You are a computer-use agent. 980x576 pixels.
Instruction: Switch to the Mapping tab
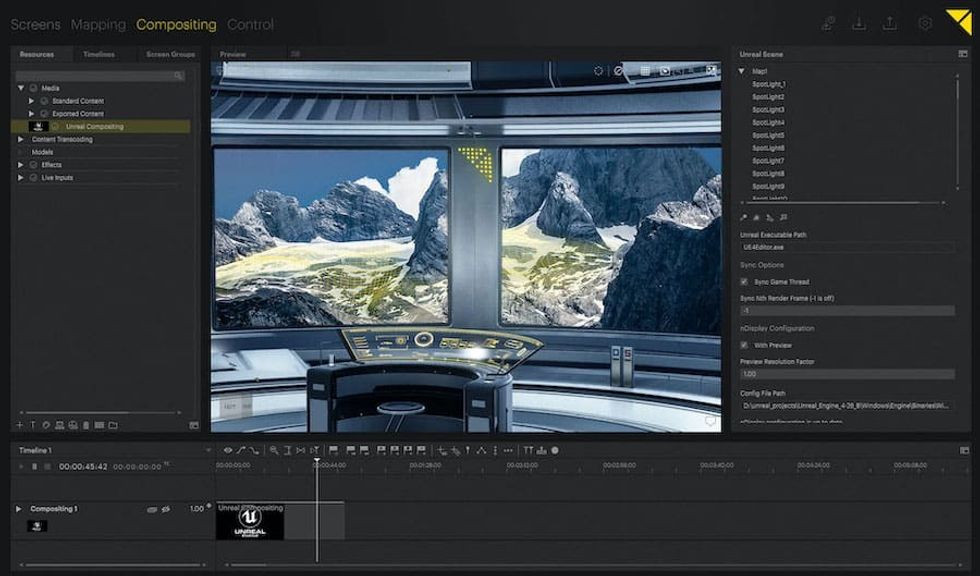[98, 24]
